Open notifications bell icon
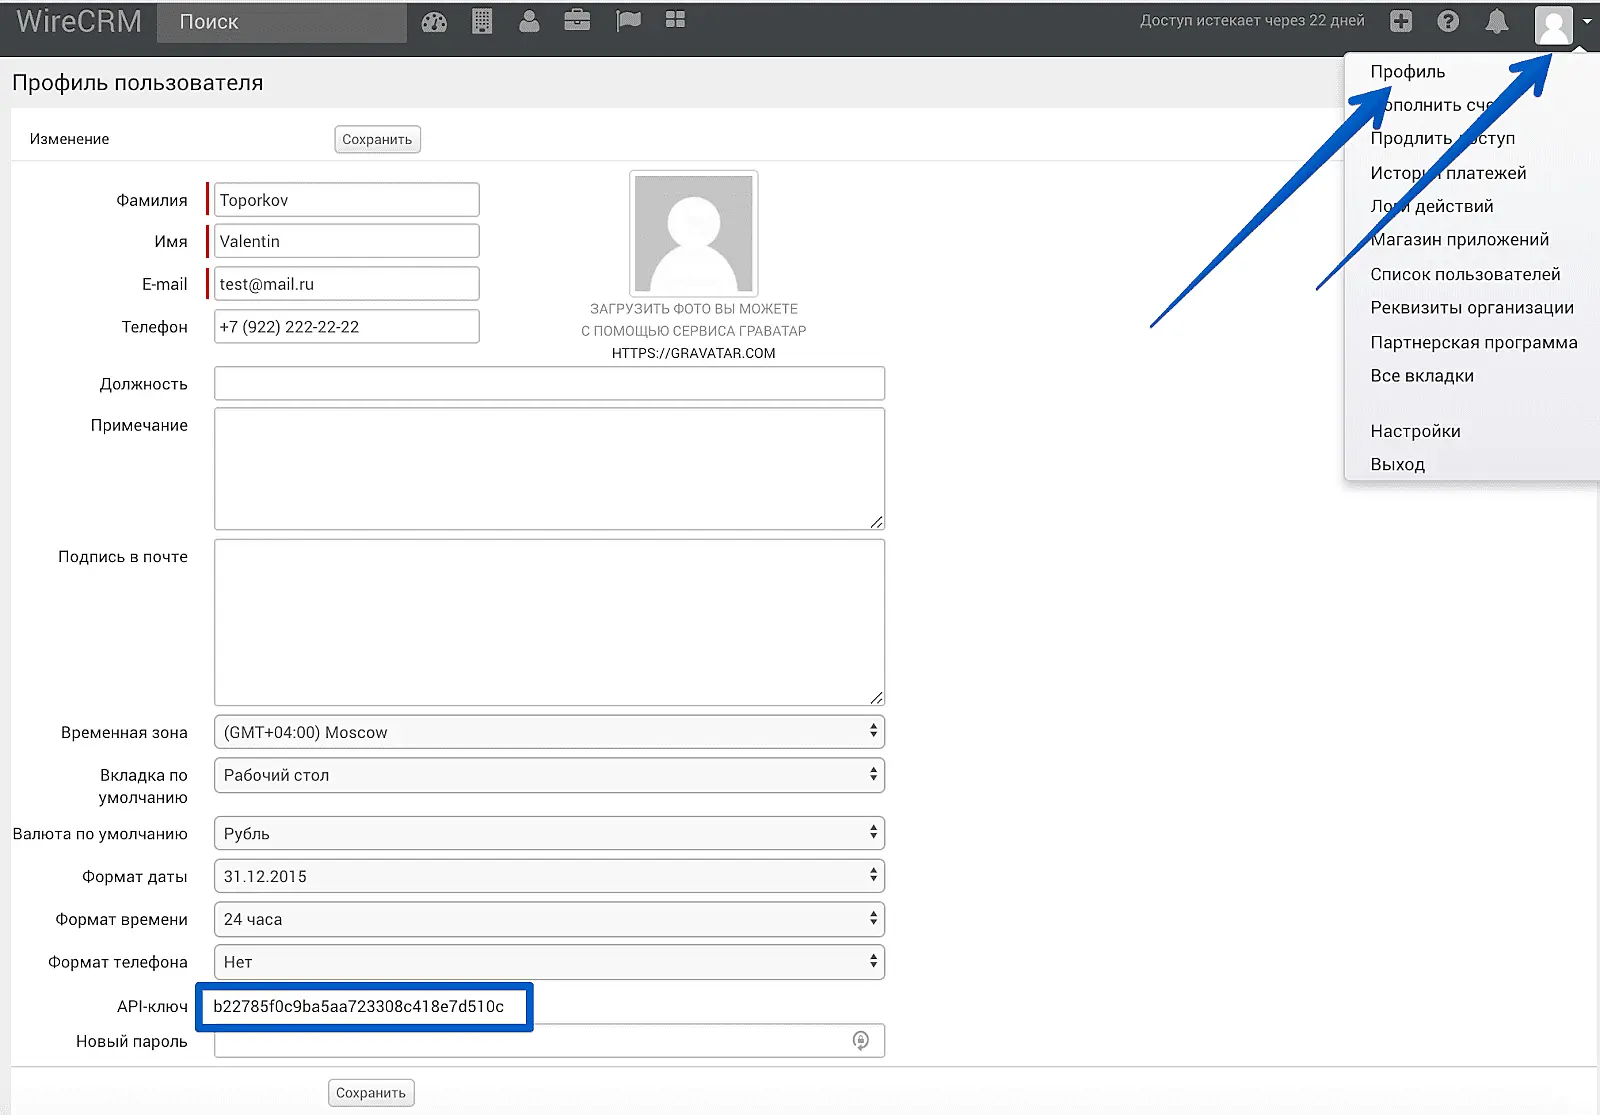The width and height of the screenshot is (1600, 1115). tap(1496, 21)
